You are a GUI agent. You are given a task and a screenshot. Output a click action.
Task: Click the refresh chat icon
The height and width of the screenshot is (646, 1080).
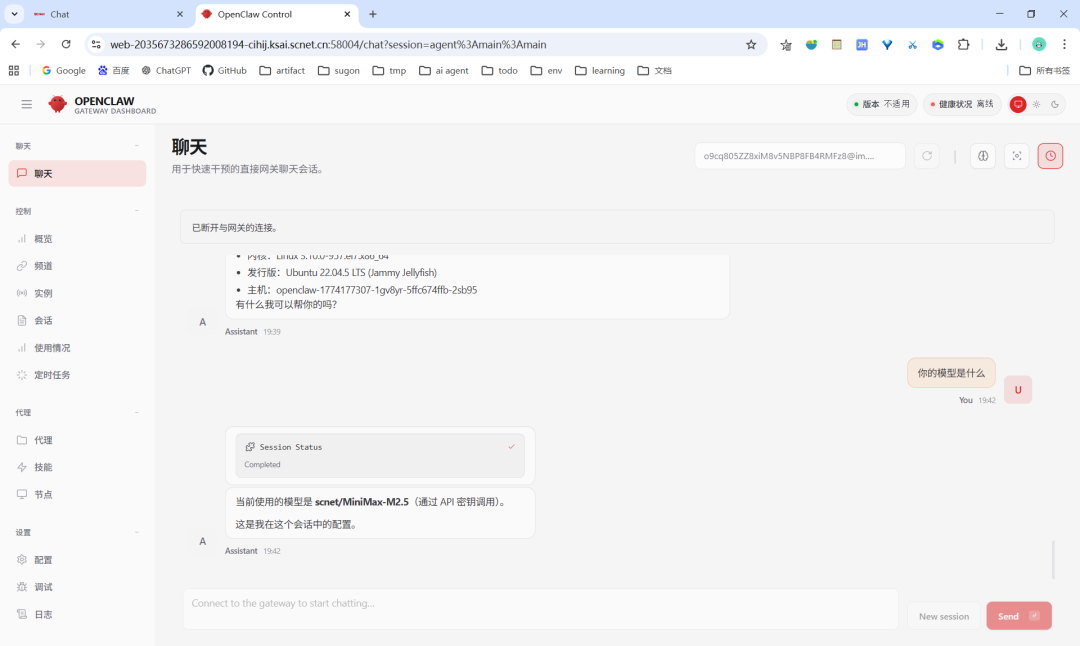(927, 156)
